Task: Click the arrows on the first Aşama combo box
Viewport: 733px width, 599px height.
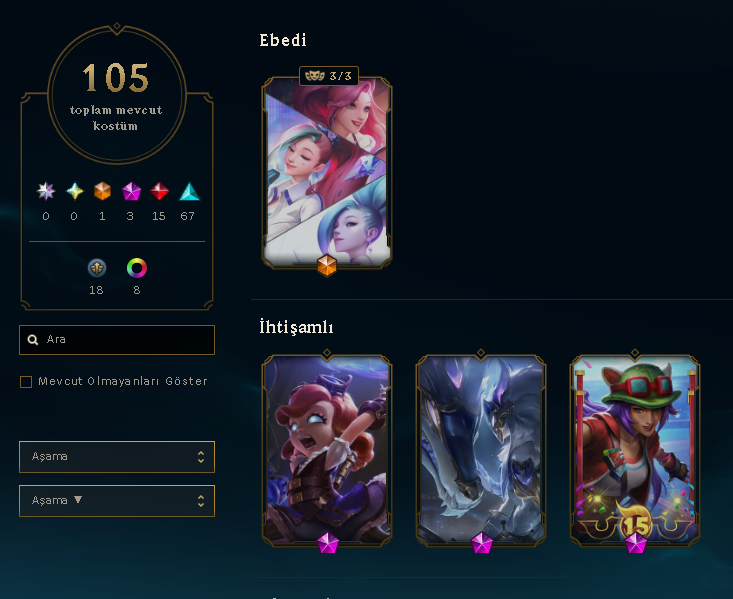Action: (201, 457)
